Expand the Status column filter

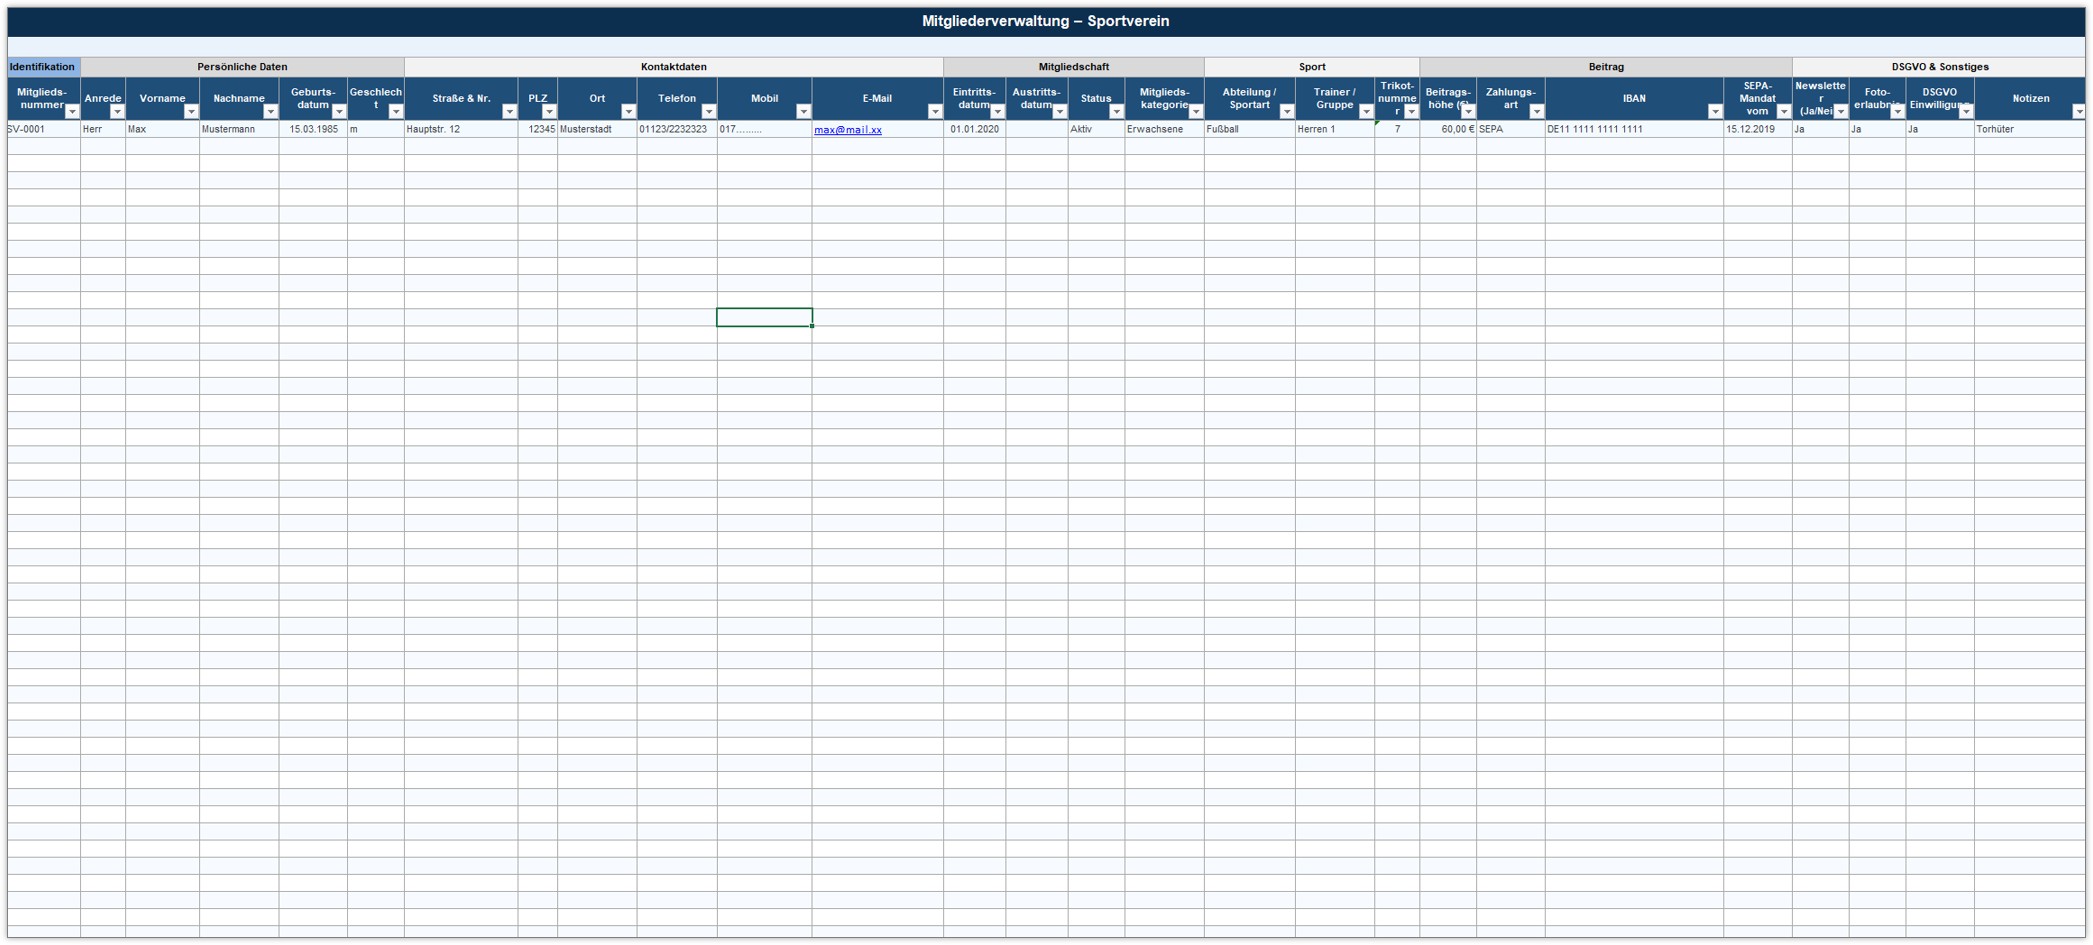coord(1116,112)
